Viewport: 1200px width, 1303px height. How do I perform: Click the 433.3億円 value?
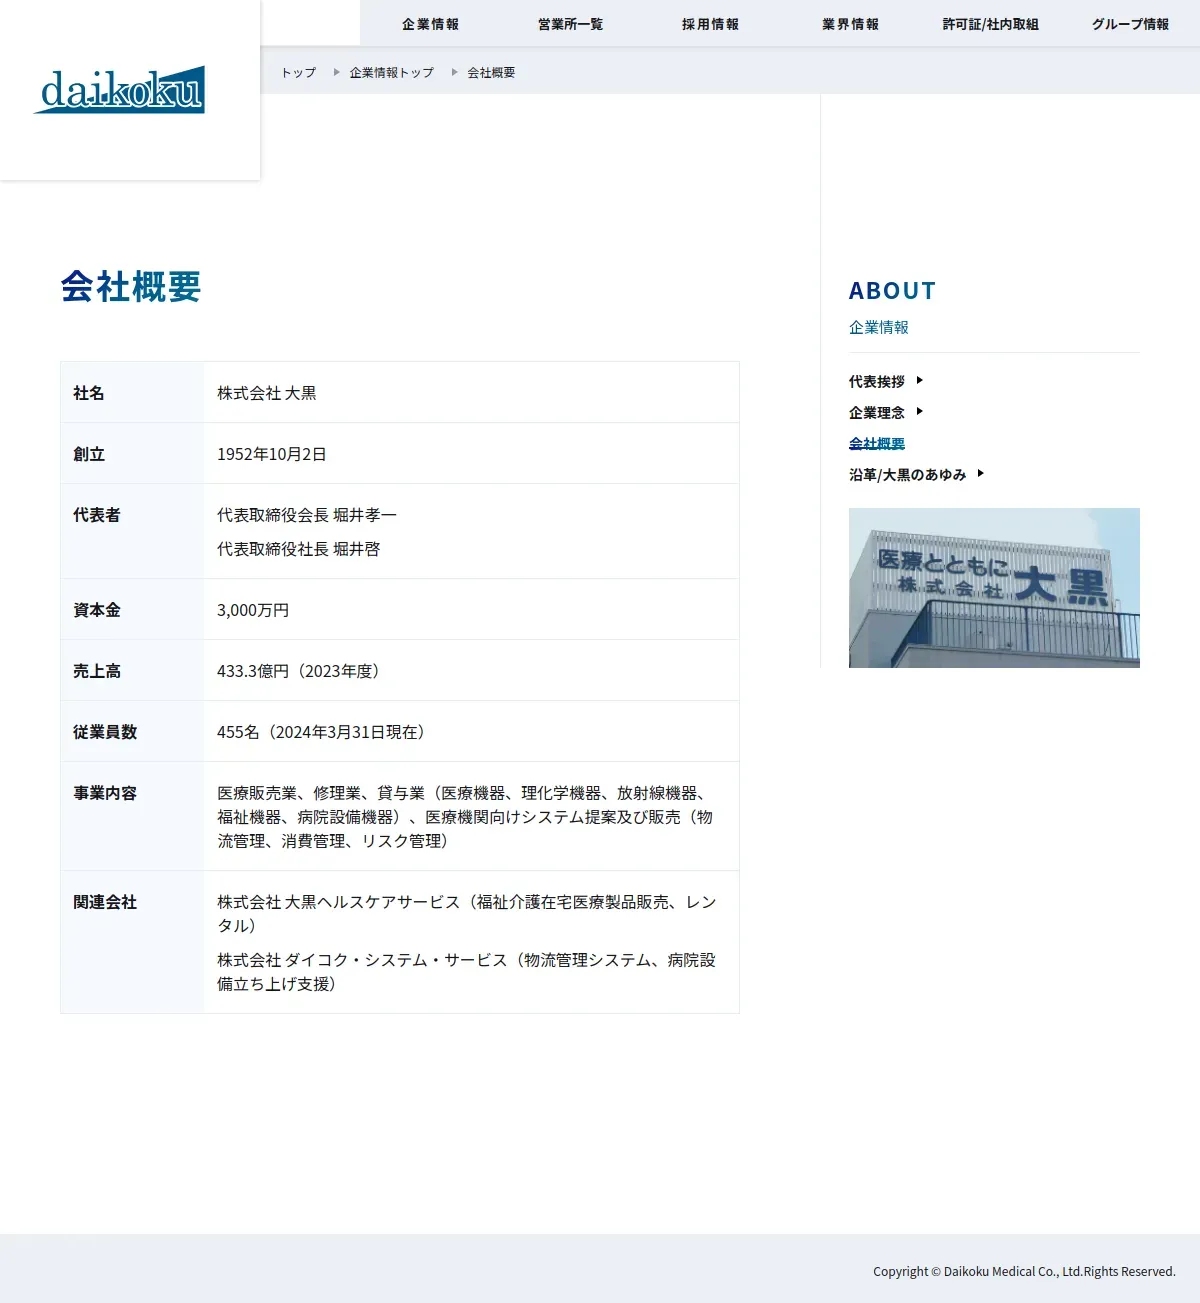(x=298, y=671)
